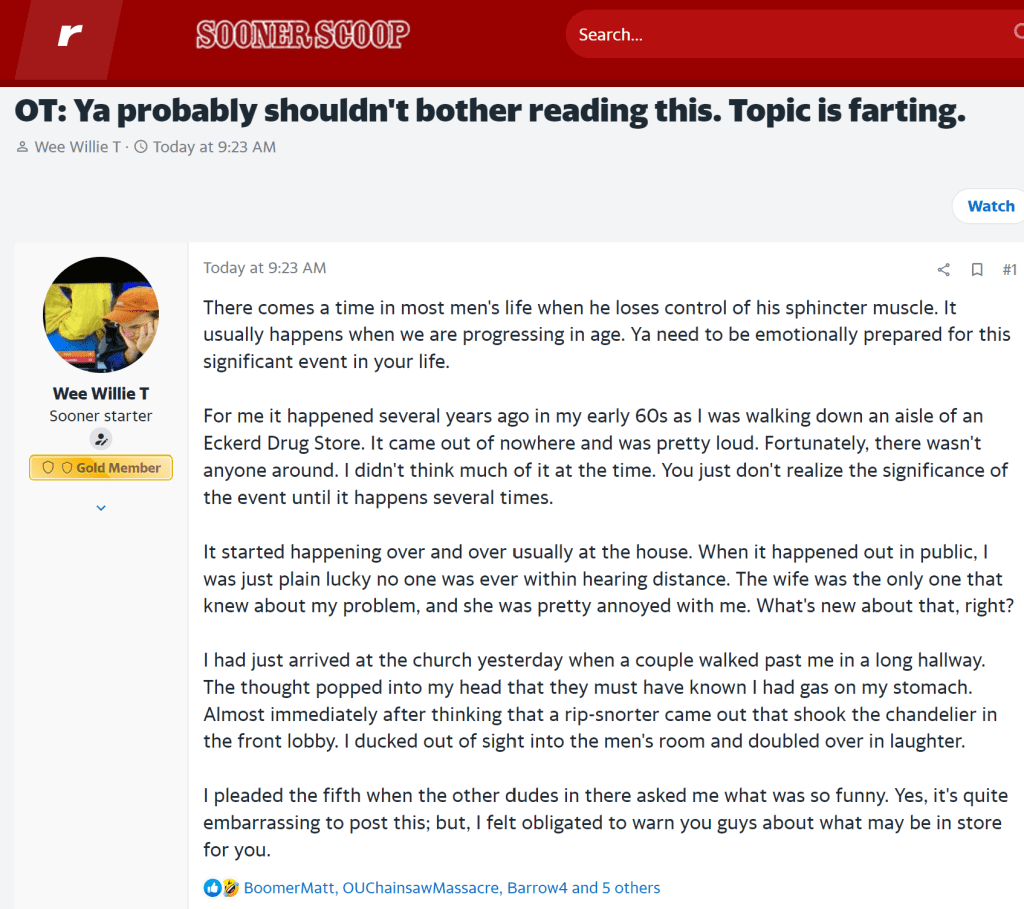Click the search magnifier icon
1024x909 pixels.
click(x=1018, y=33)
